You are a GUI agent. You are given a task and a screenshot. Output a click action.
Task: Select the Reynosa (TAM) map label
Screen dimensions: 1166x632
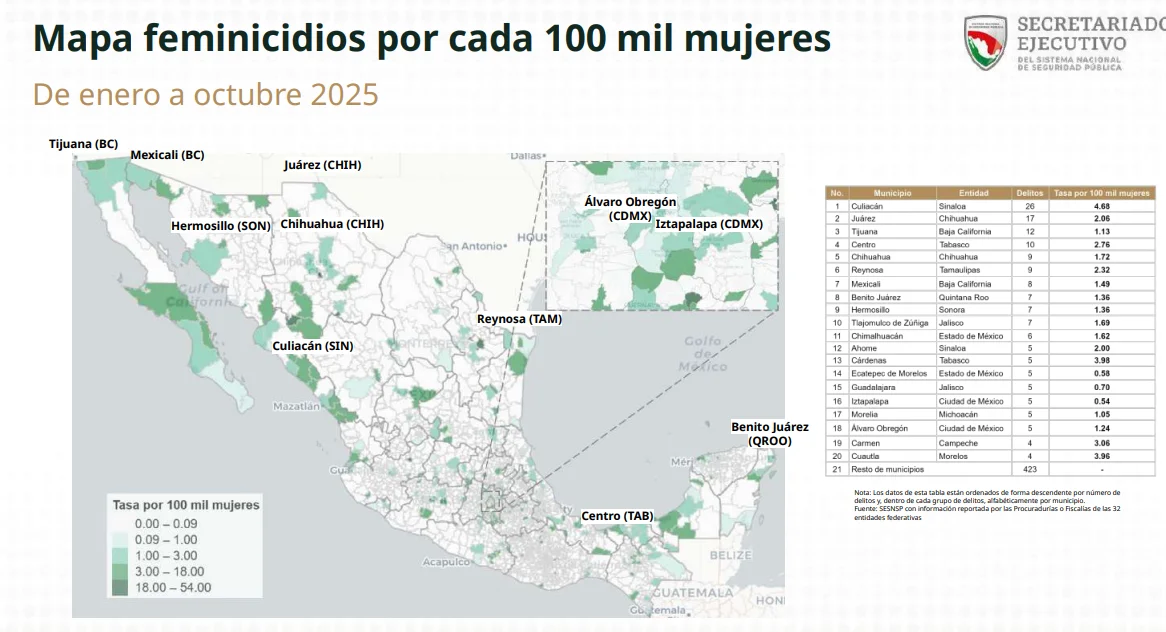519,319
